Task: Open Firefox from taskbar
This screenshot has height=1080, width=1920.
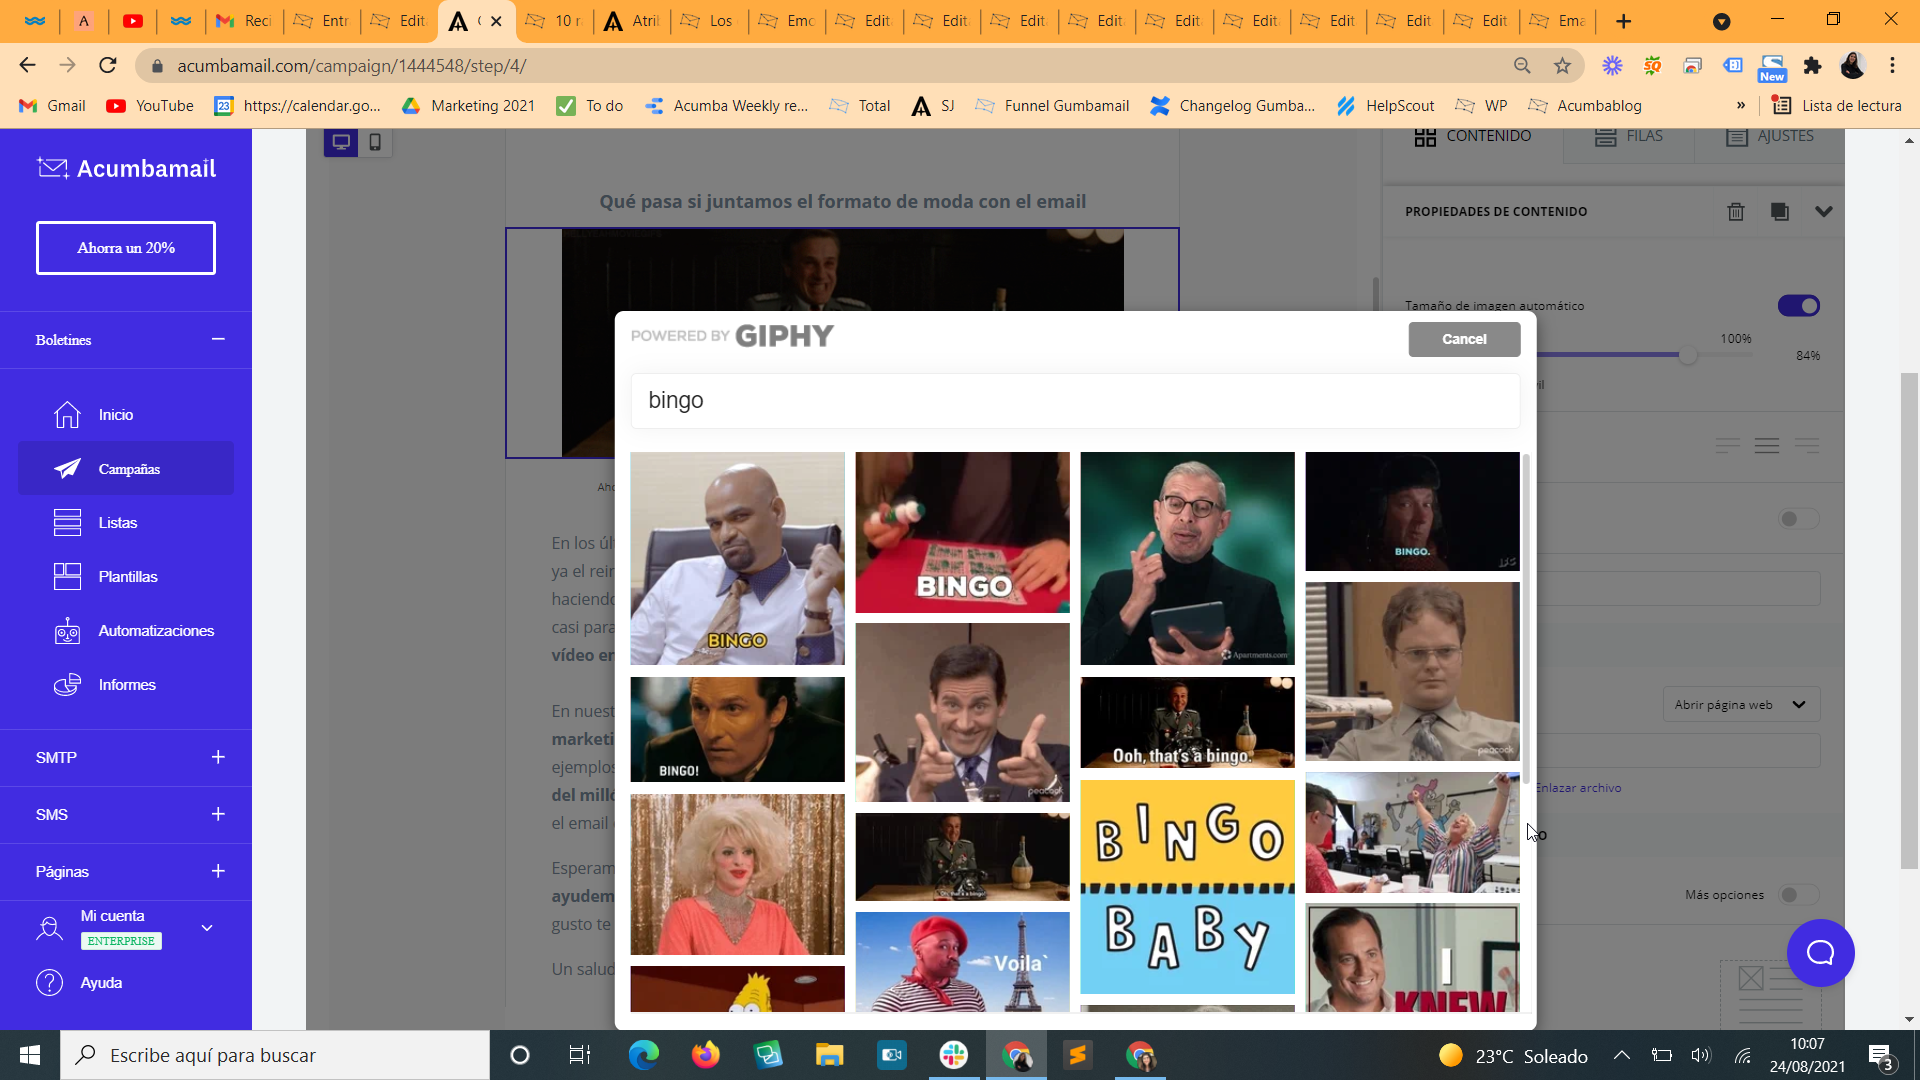Action: tap(705, 1055)
